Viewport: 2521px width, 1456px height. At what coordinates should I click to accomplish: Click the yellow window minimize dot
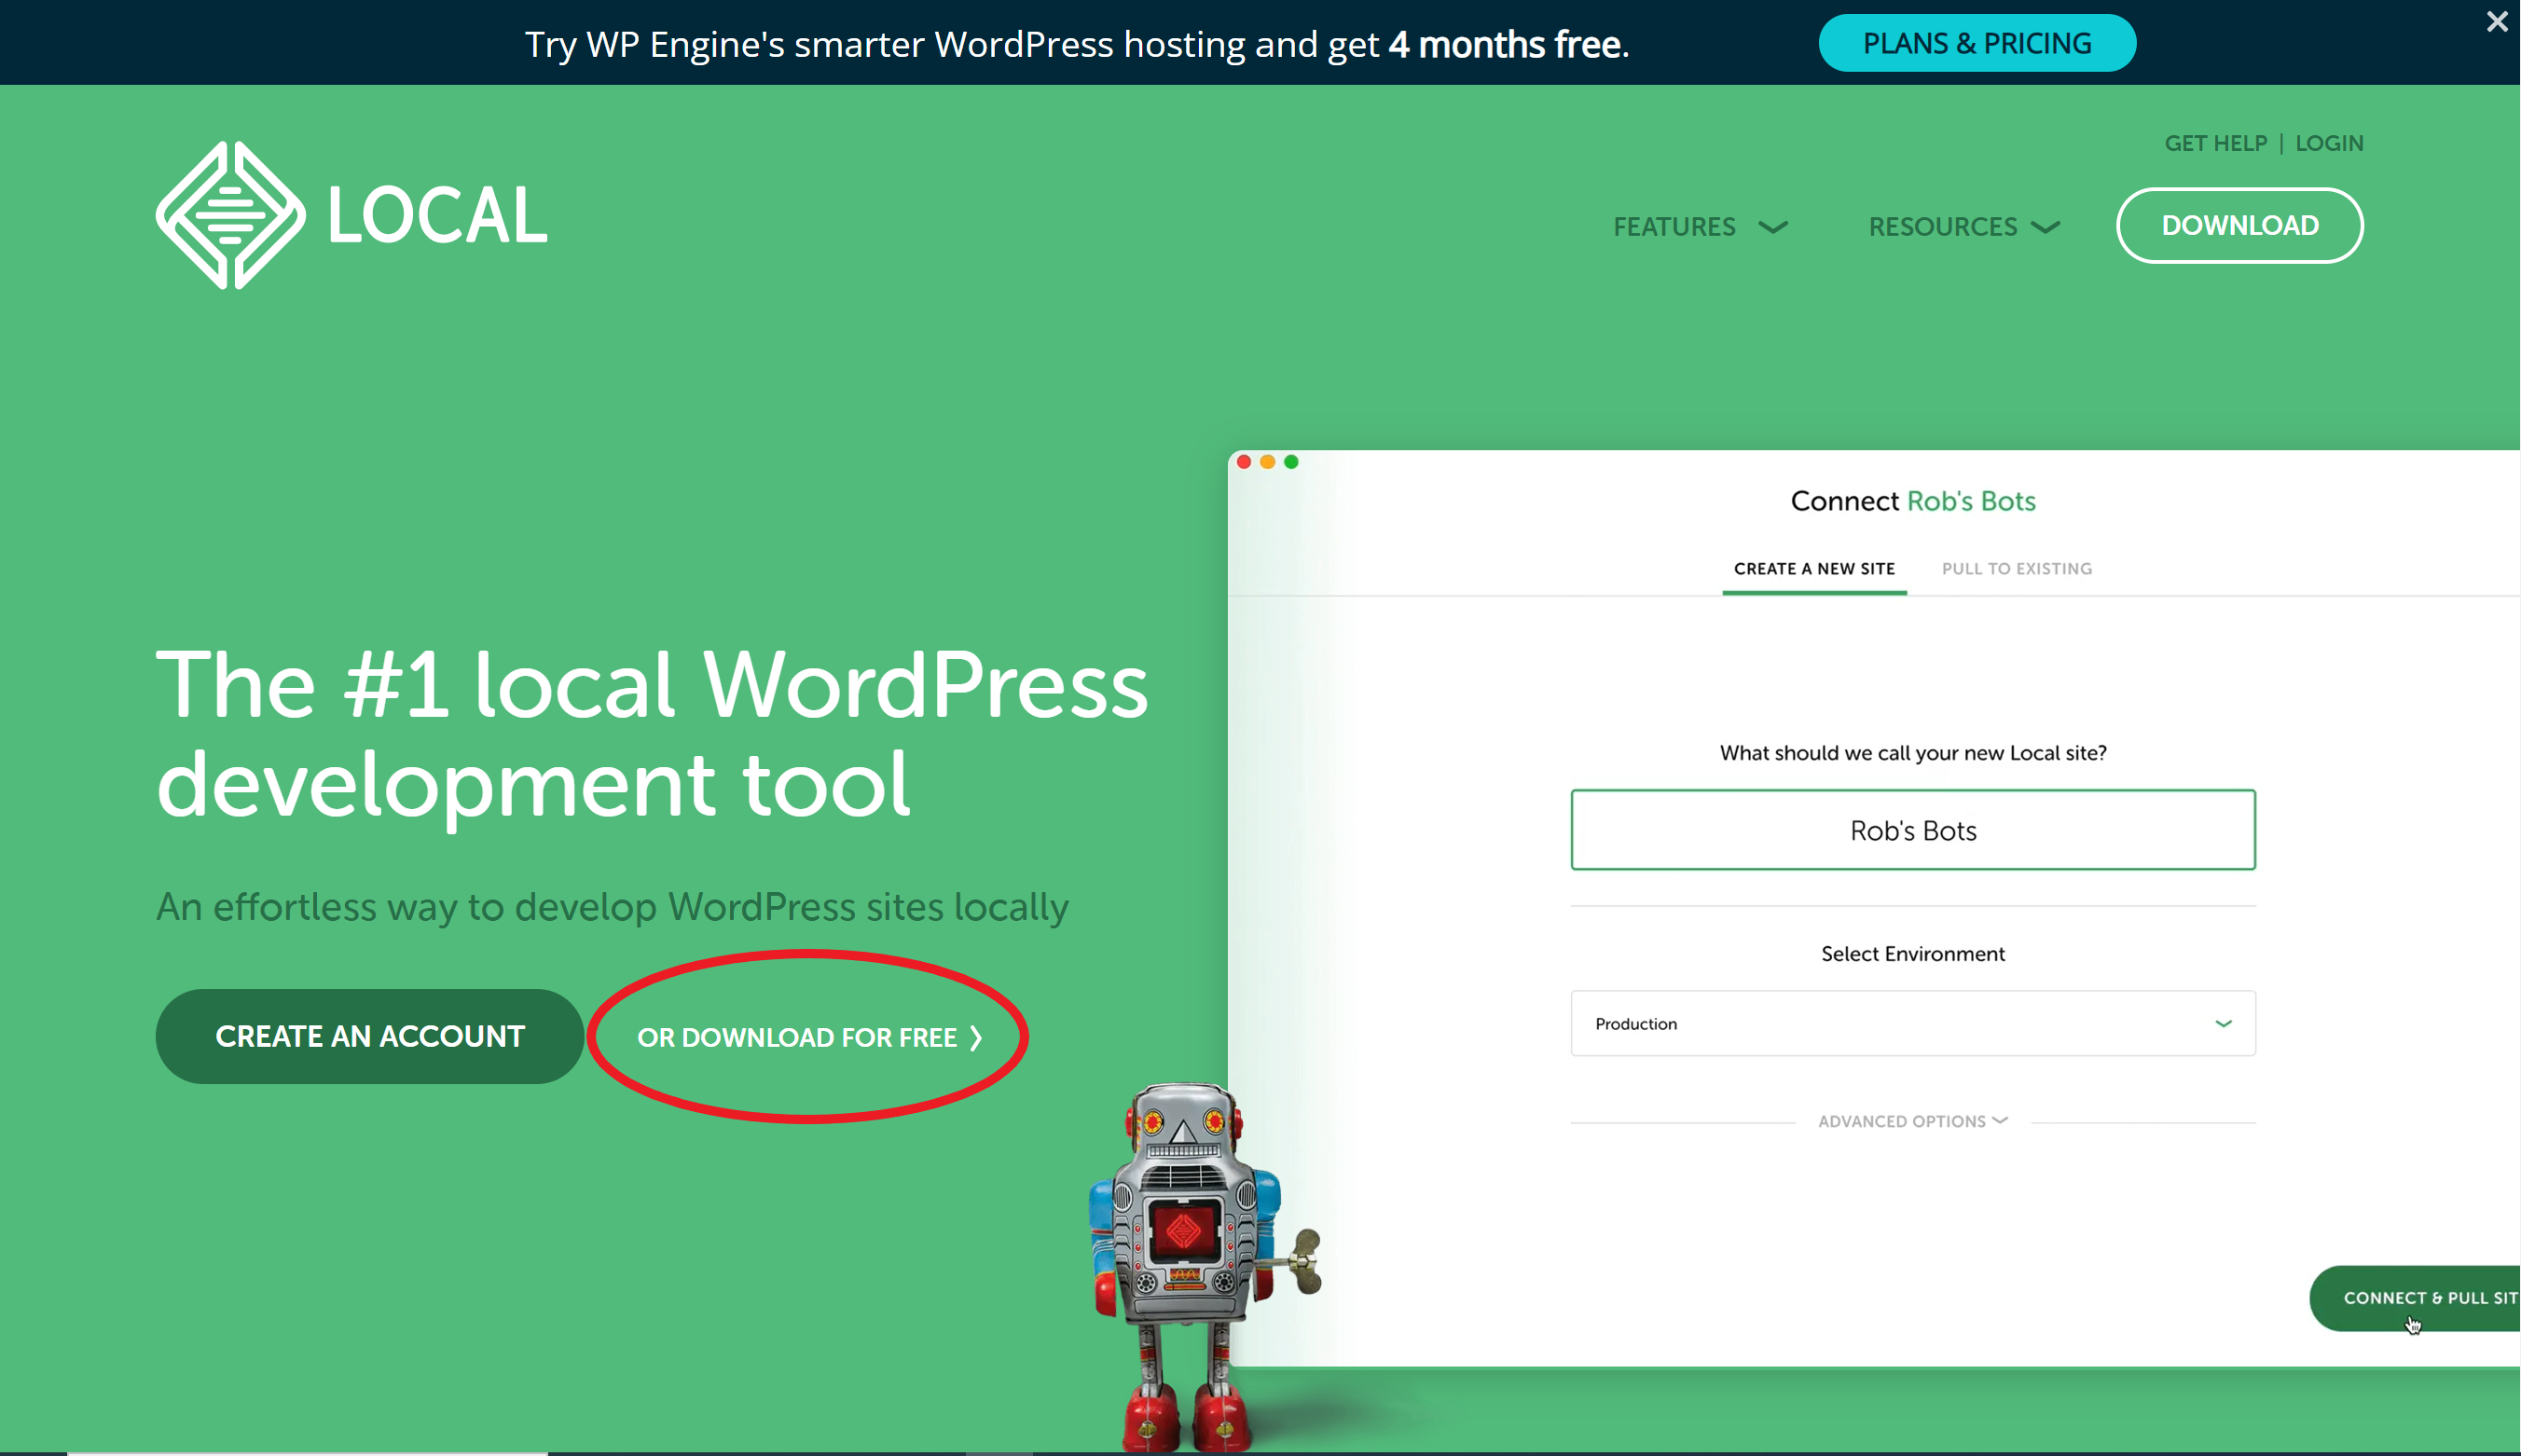(1267, 461)
